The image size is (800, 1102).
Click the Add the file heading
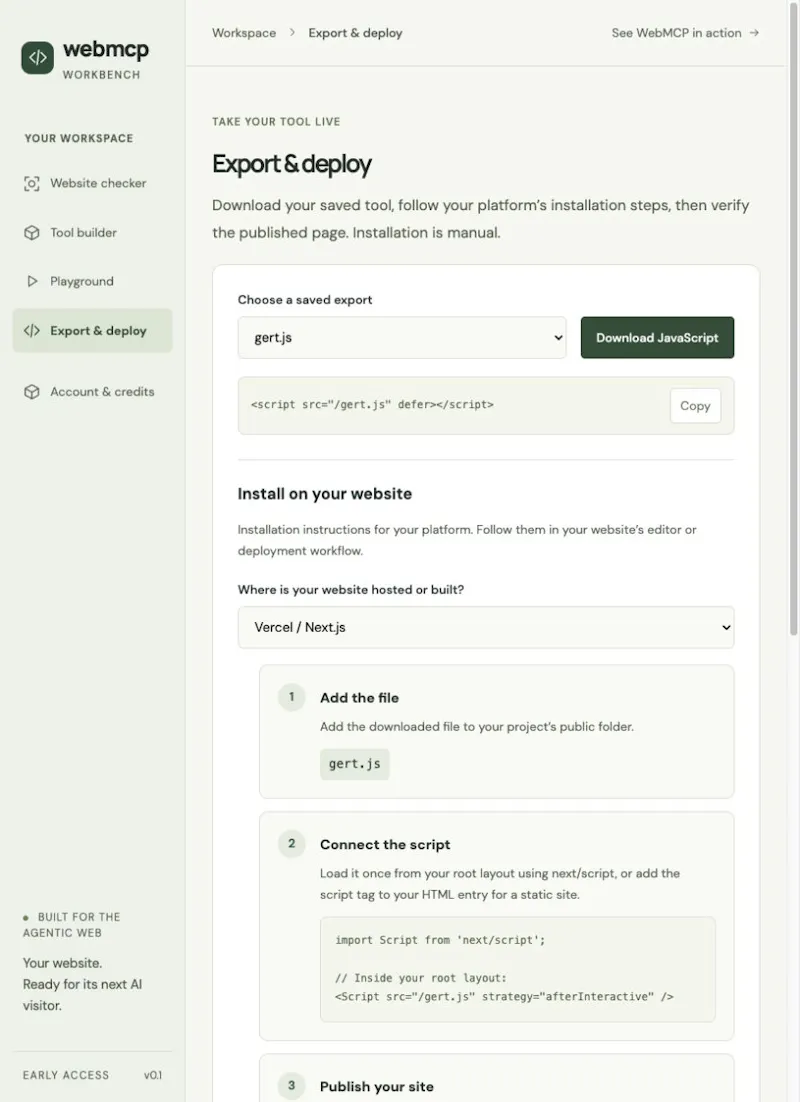click(359, 698)
